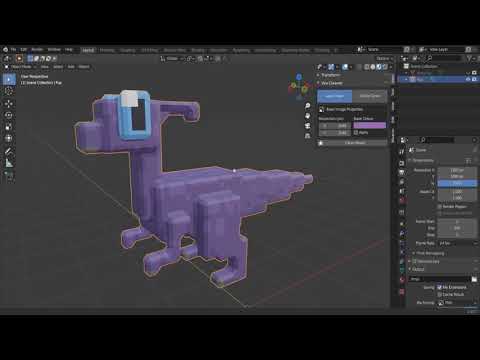Toggle the Stereoscopy checkbox
Image resolution: width=480 pixels, height=360 pixels.
click(x=415, y=261)
